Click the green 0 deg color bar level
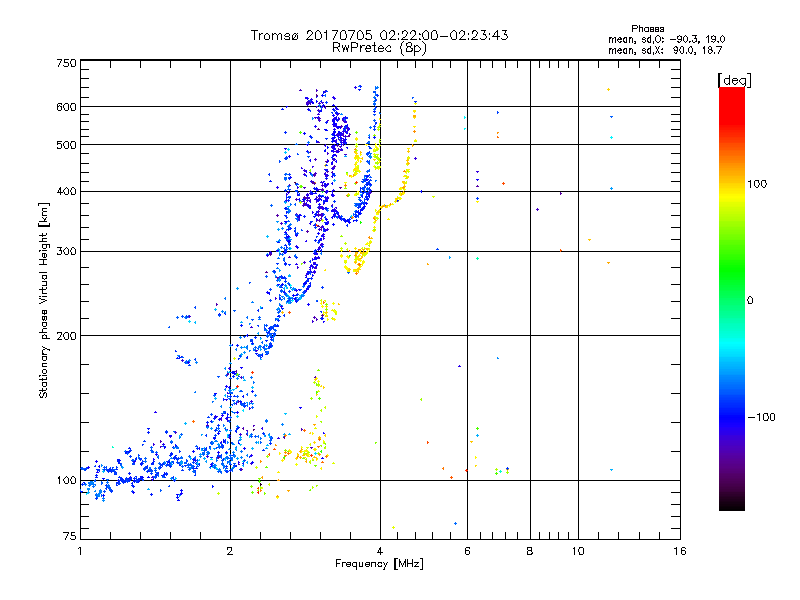Viewport: 800px width, 600px height. click(732, 300)
